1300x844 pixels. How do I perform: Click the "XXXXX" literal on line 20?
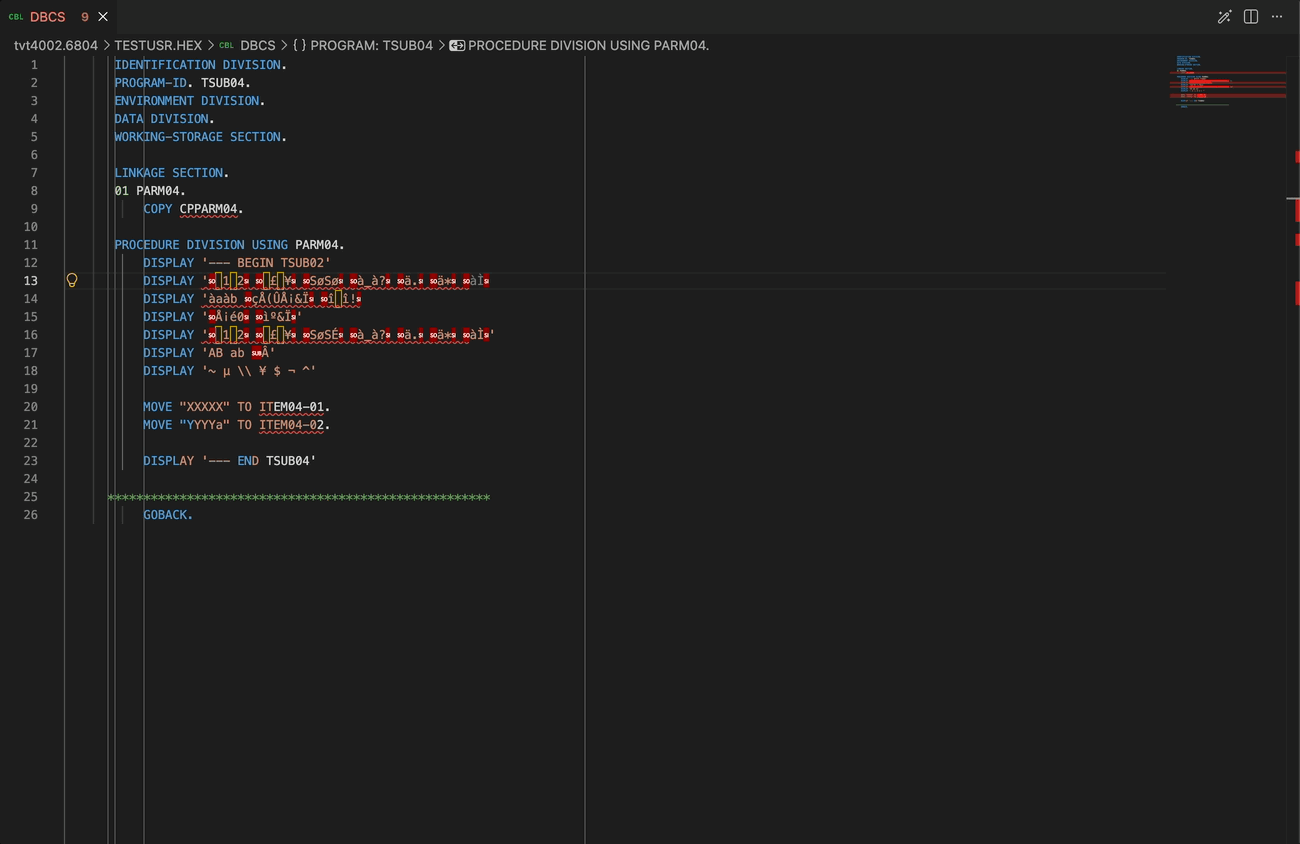(205, 406)
